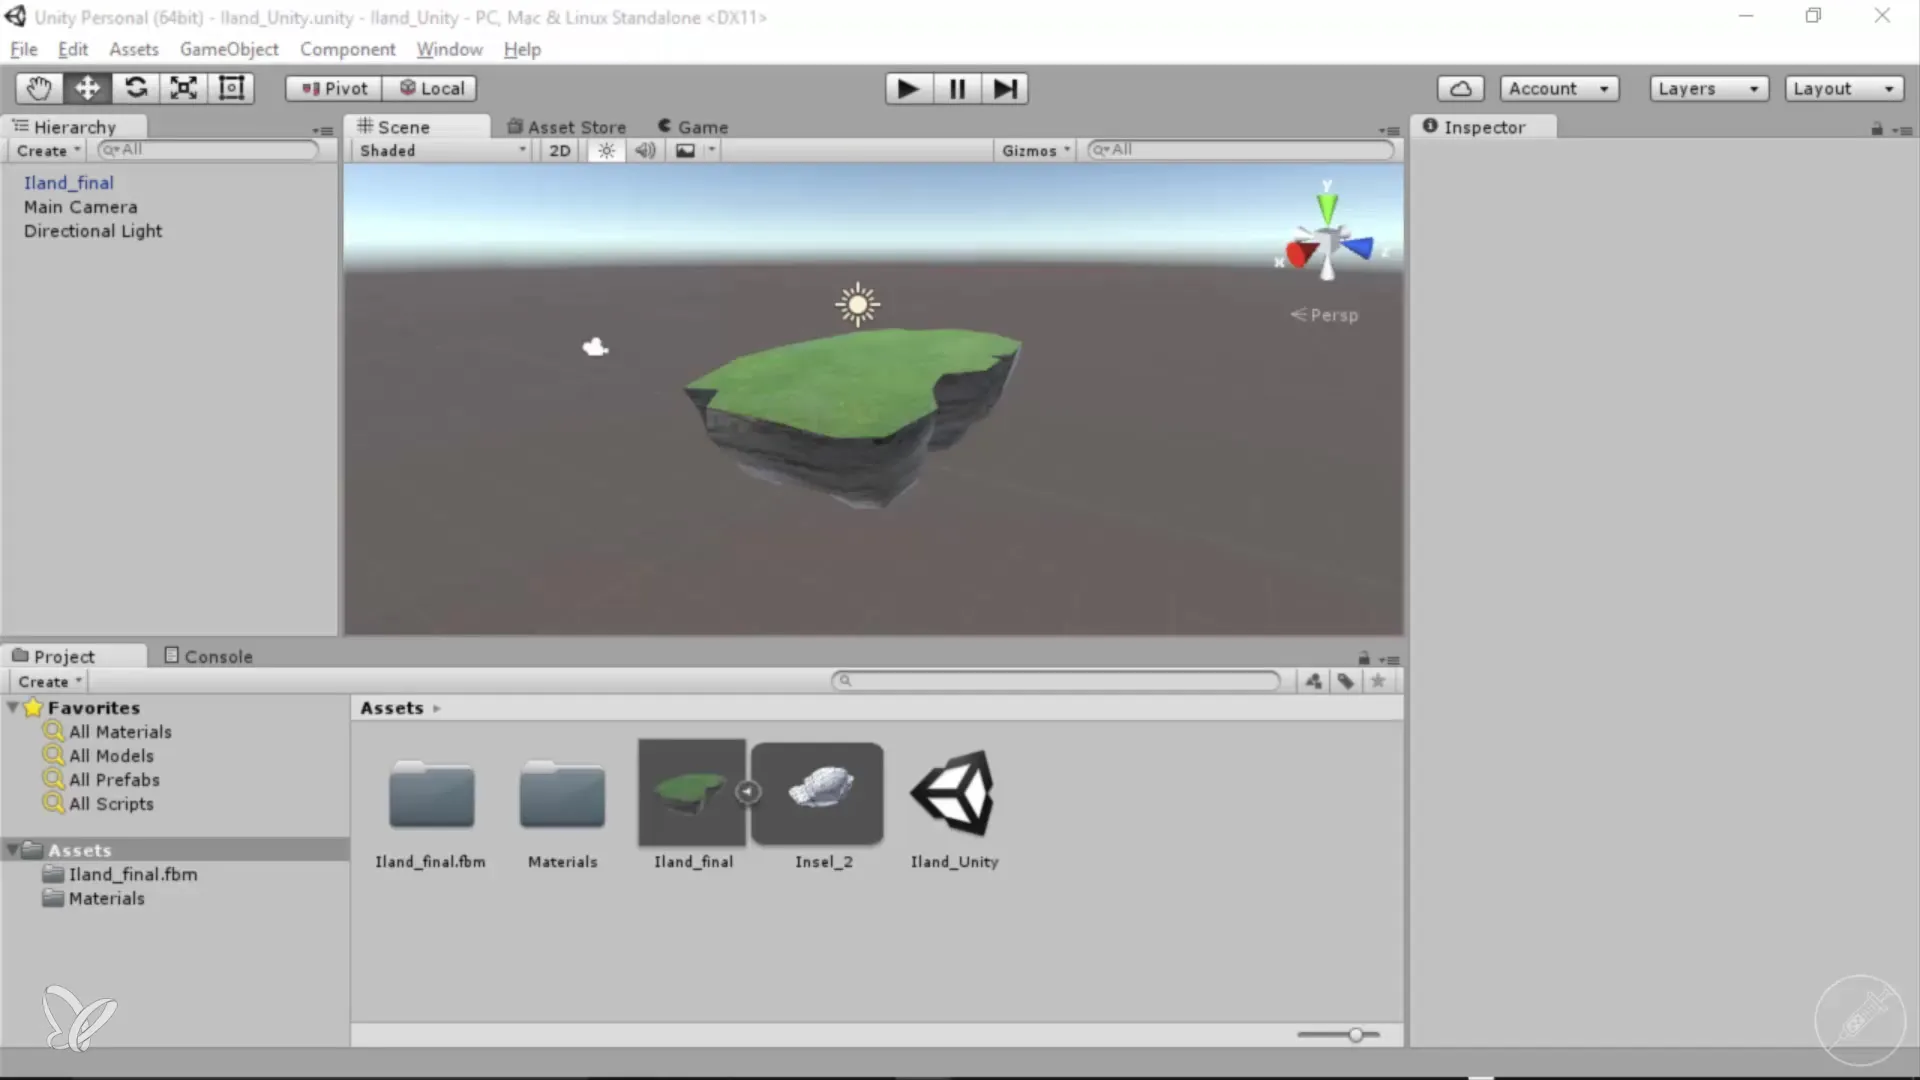1920x1080 pixels.
Task: Search by label icon in Project panel
Action: pos(1346,681)
